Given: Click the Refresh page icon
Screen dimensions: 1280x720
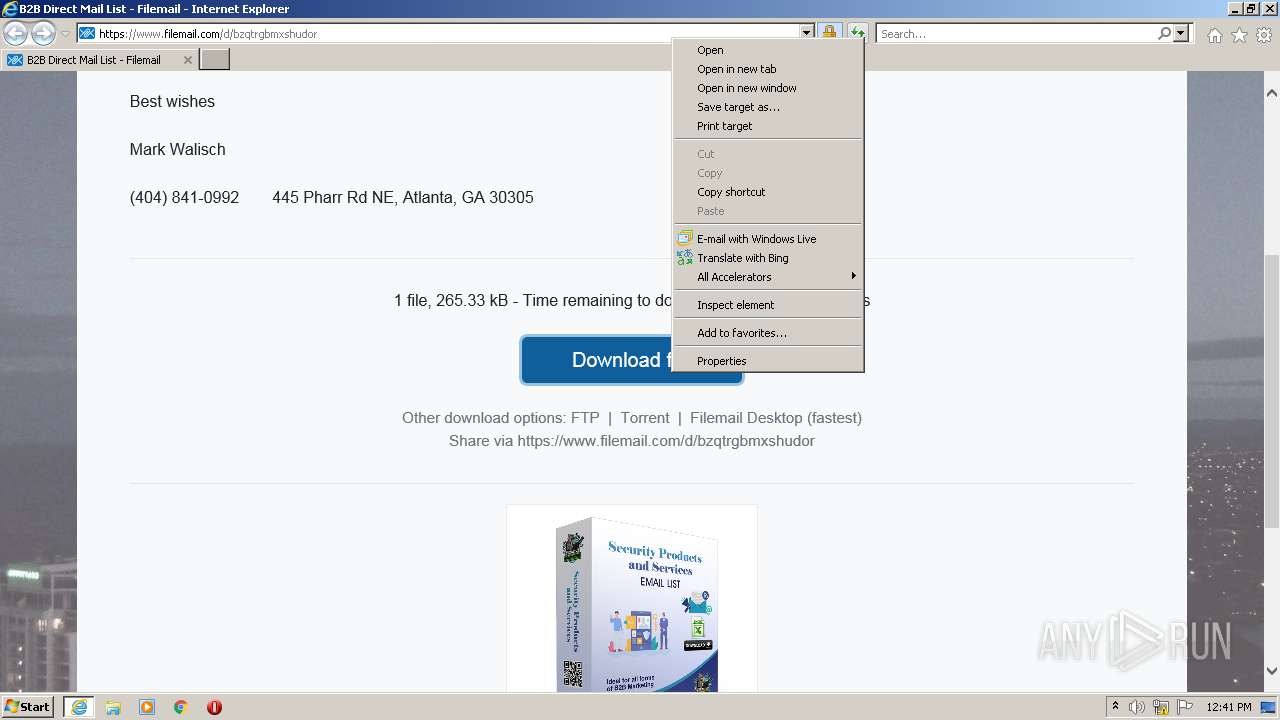Looking at the screenshot, I should (857, 33).
